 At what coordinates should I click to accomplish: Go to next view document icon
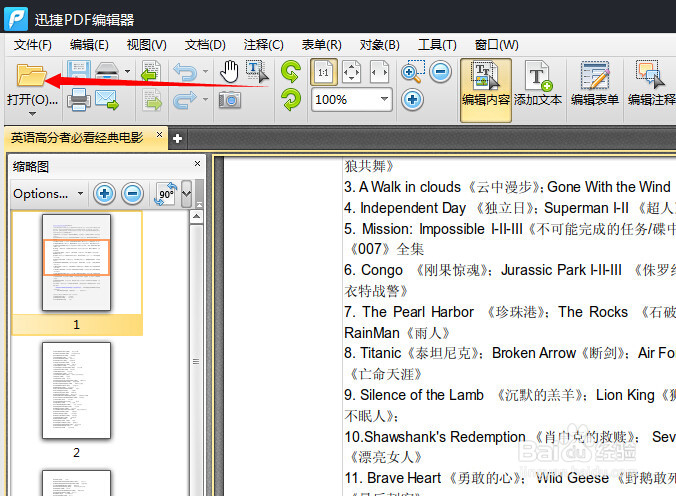click(152, 100)
